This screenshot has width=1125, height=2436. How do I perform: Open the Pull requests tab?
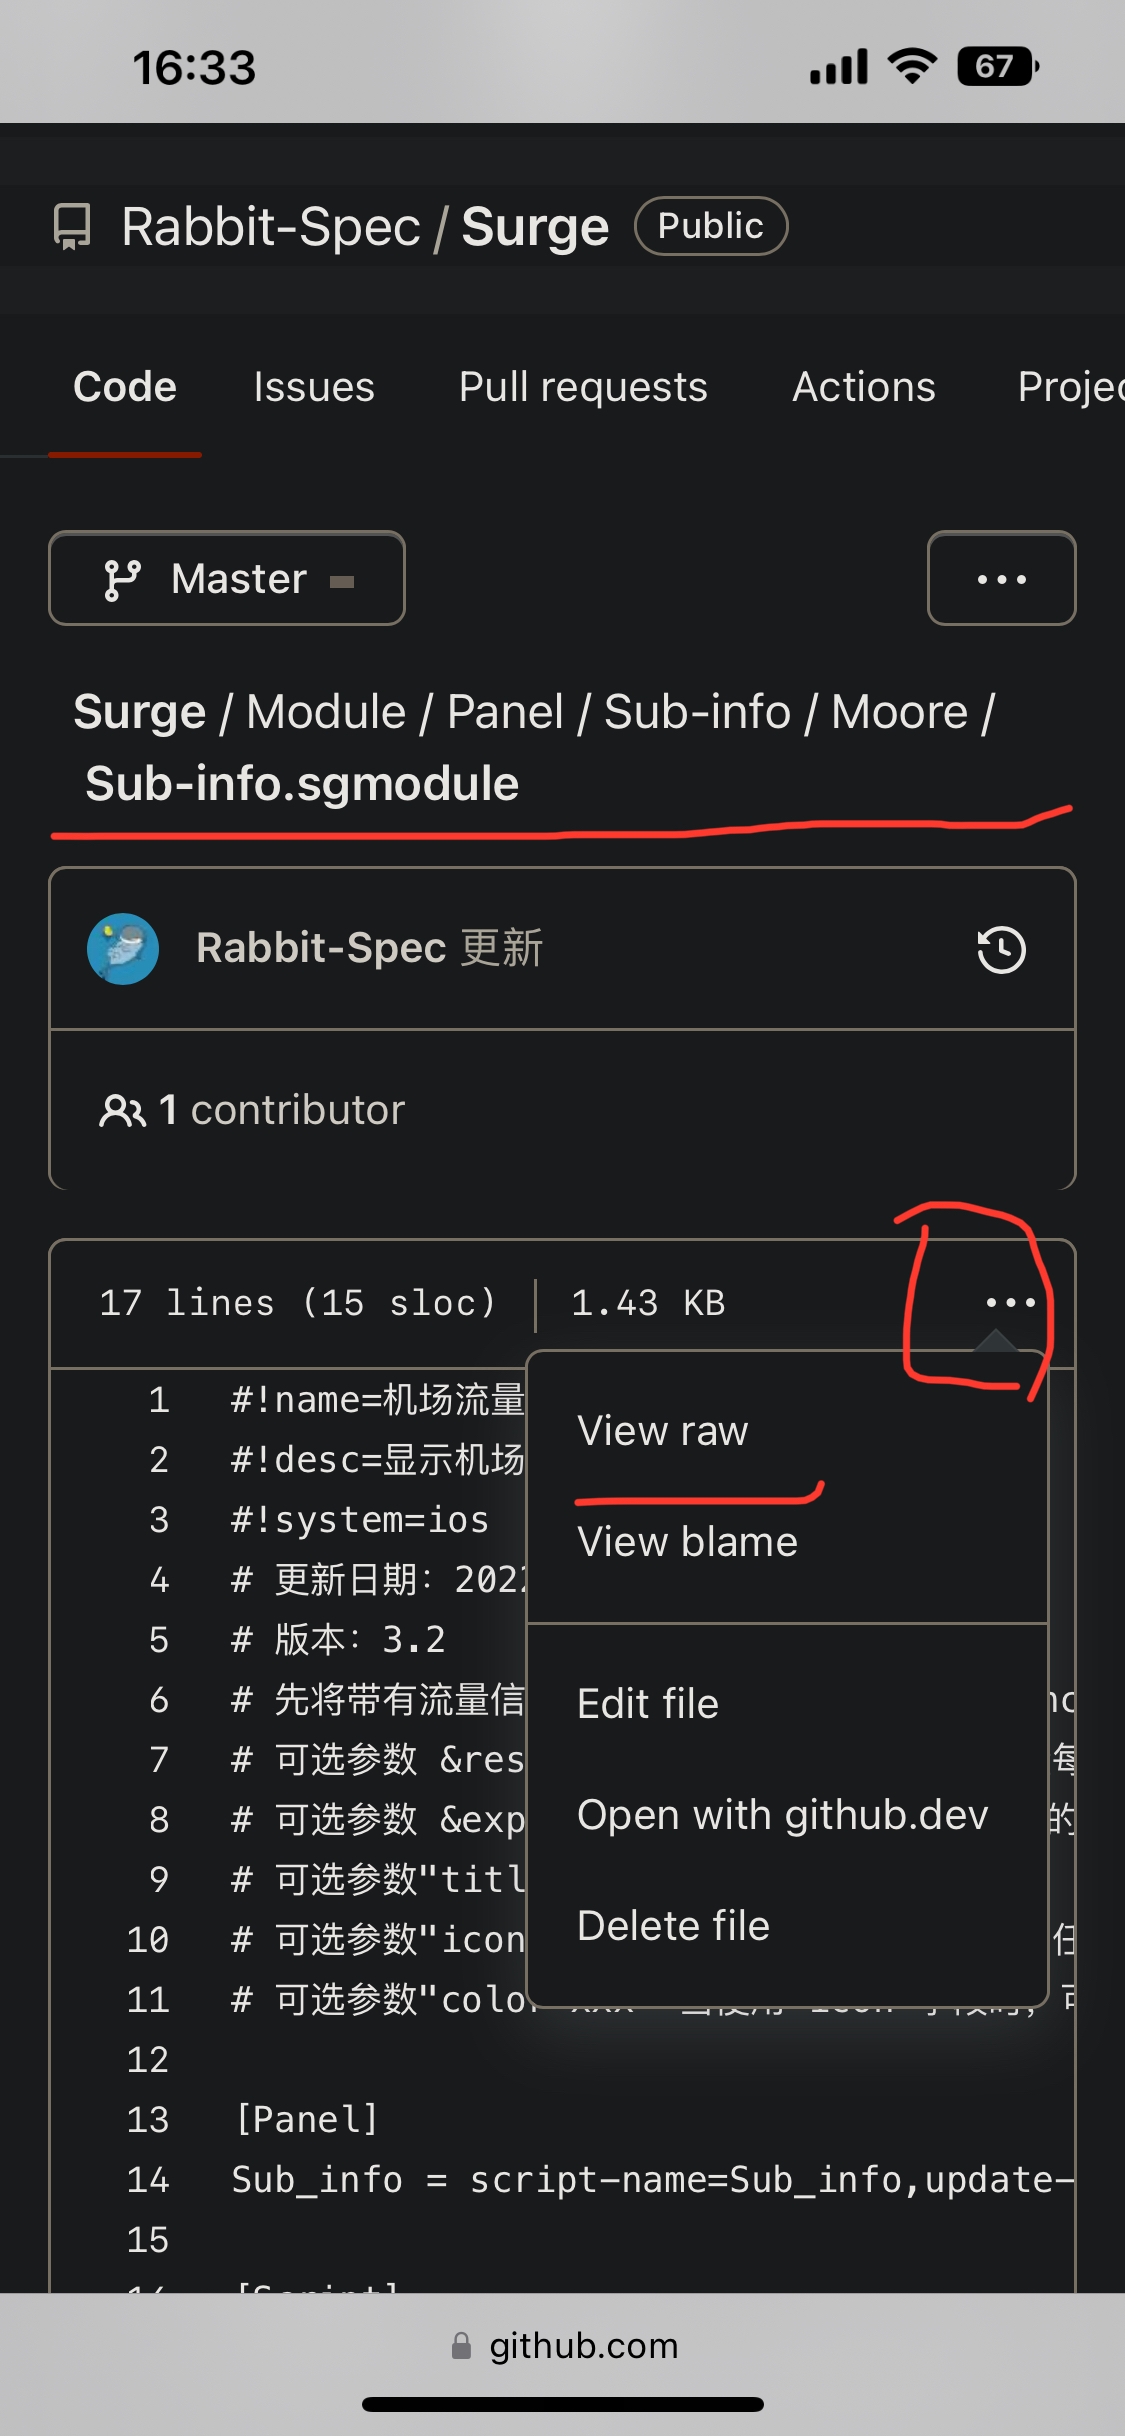583,387
